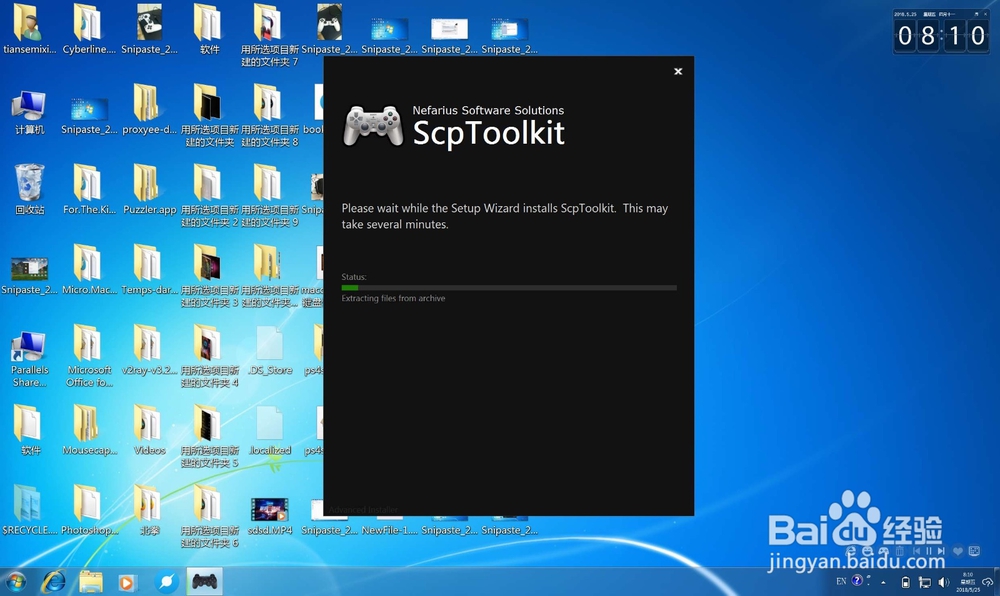The height and width of the screenshot is (596, 1000).
Task: Open the Puzzler.app folder
Action: tap(149, 190)
